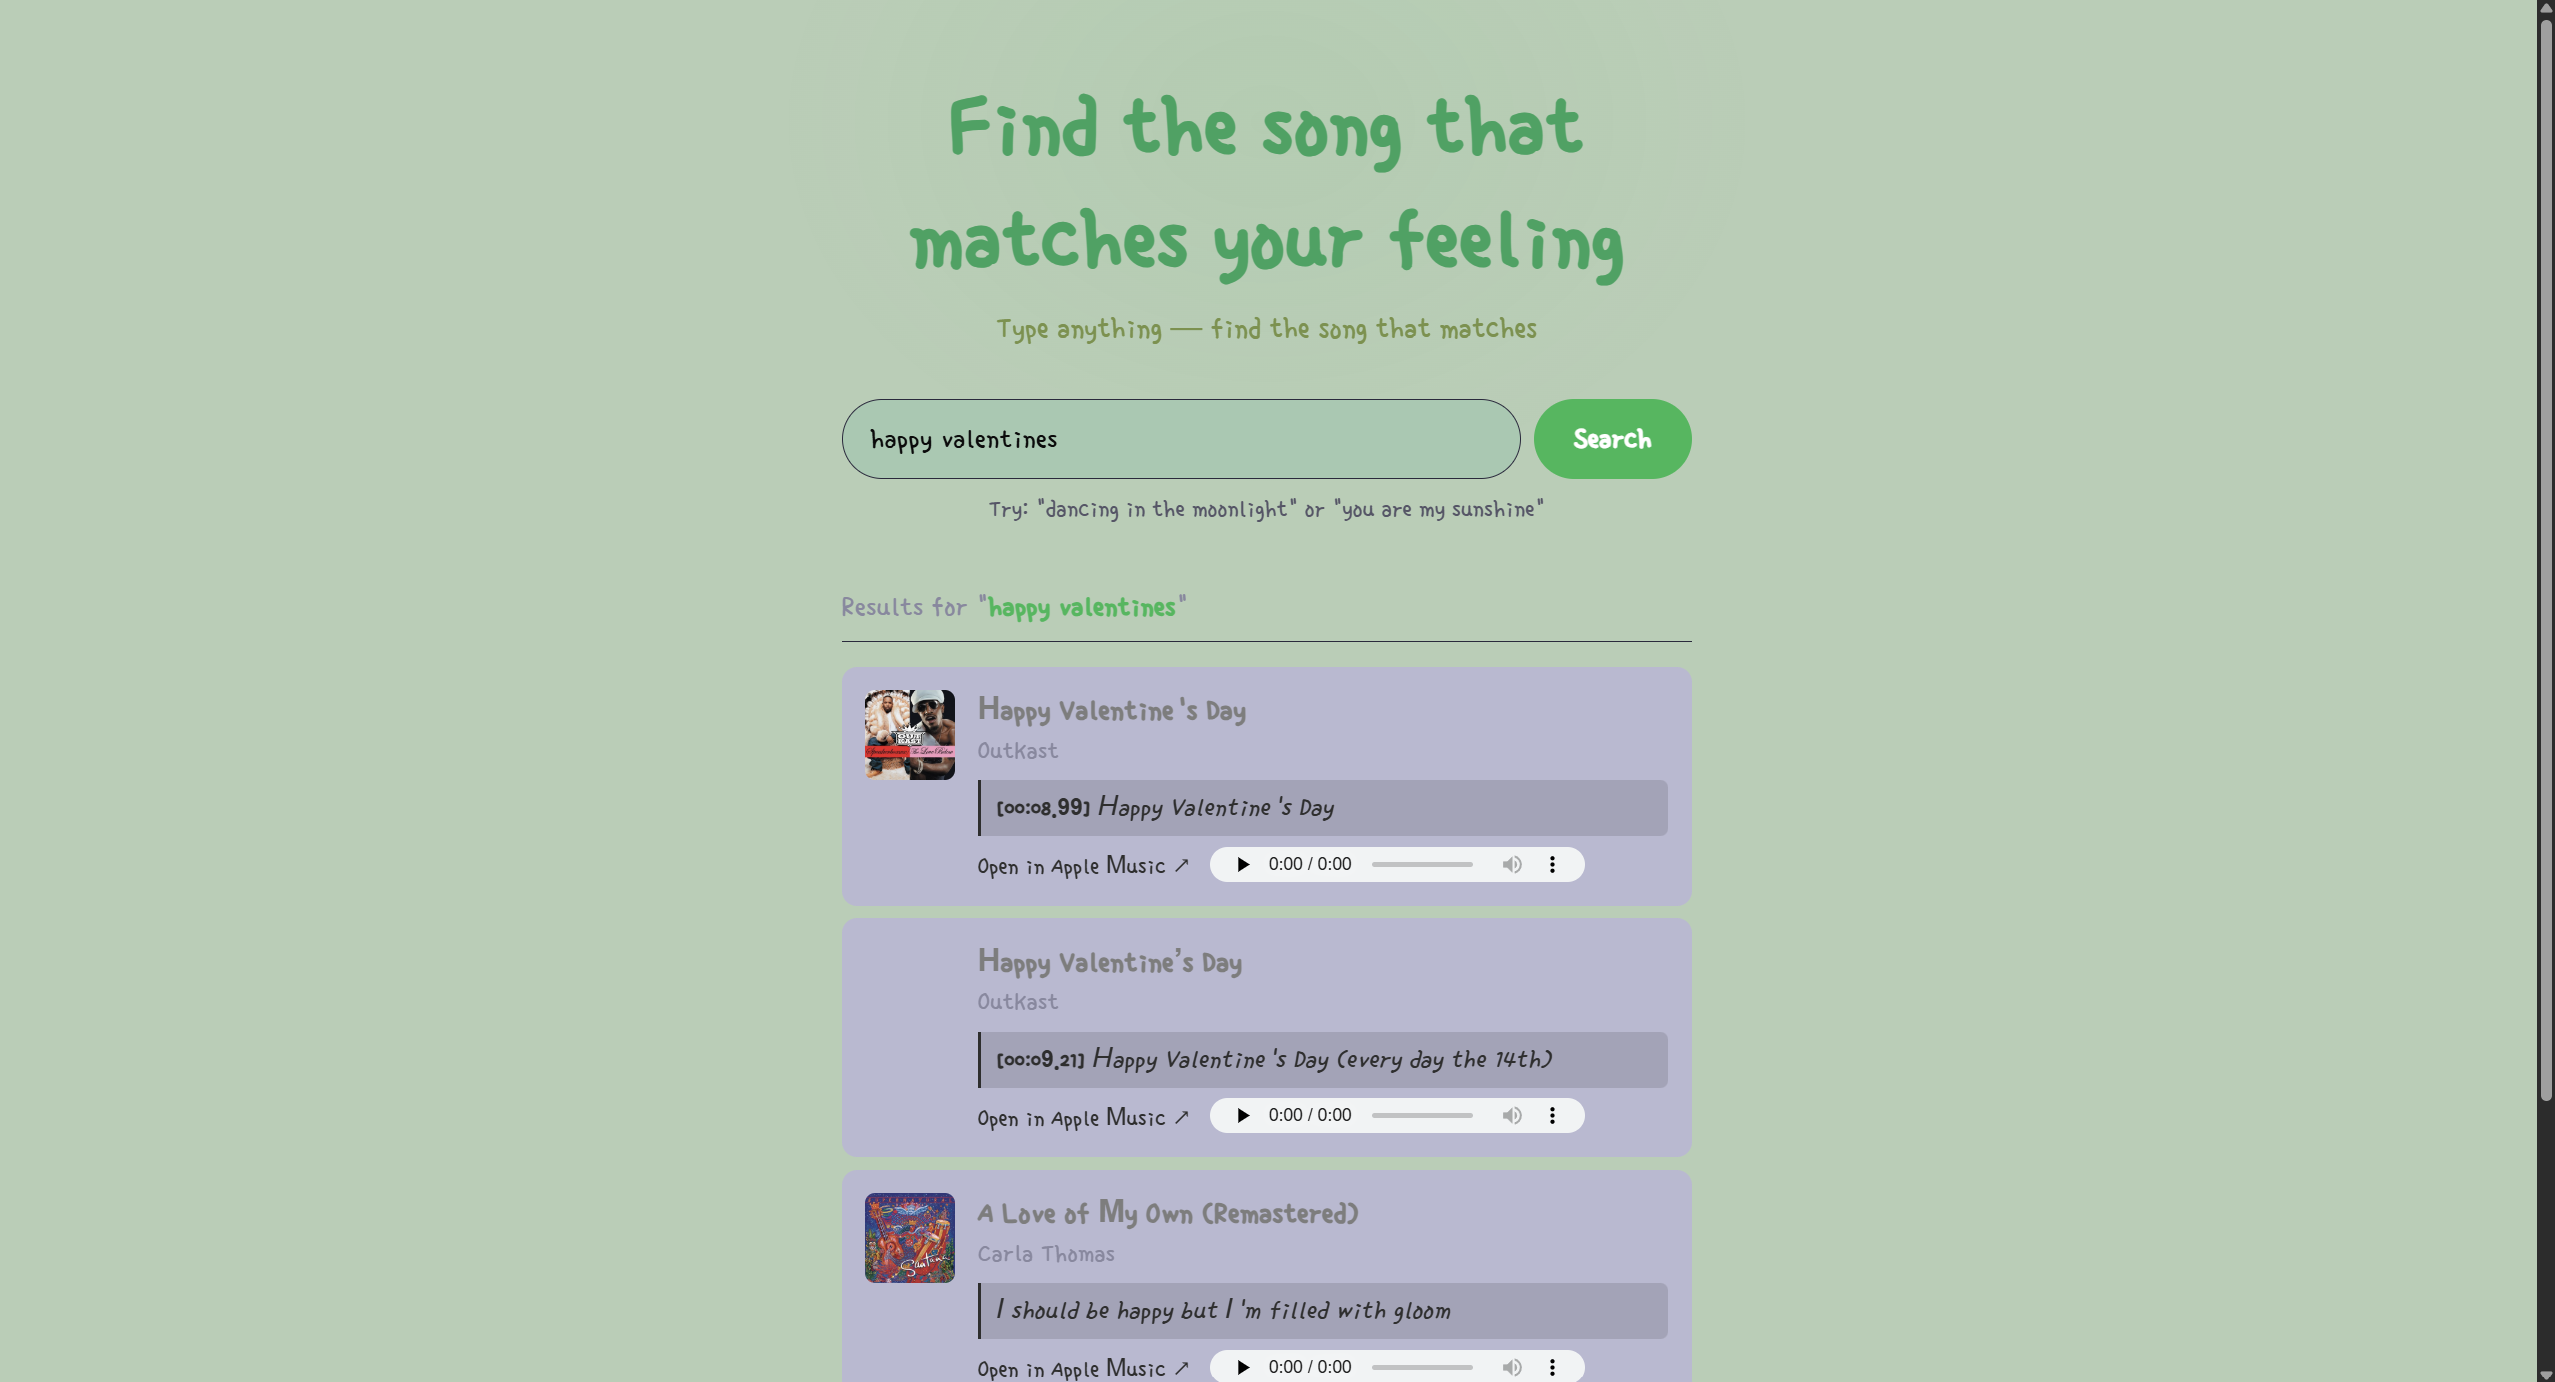
Task: Click the OutKast album cover thumbnail
Action: pyautogui.click(x=909, y=735)
